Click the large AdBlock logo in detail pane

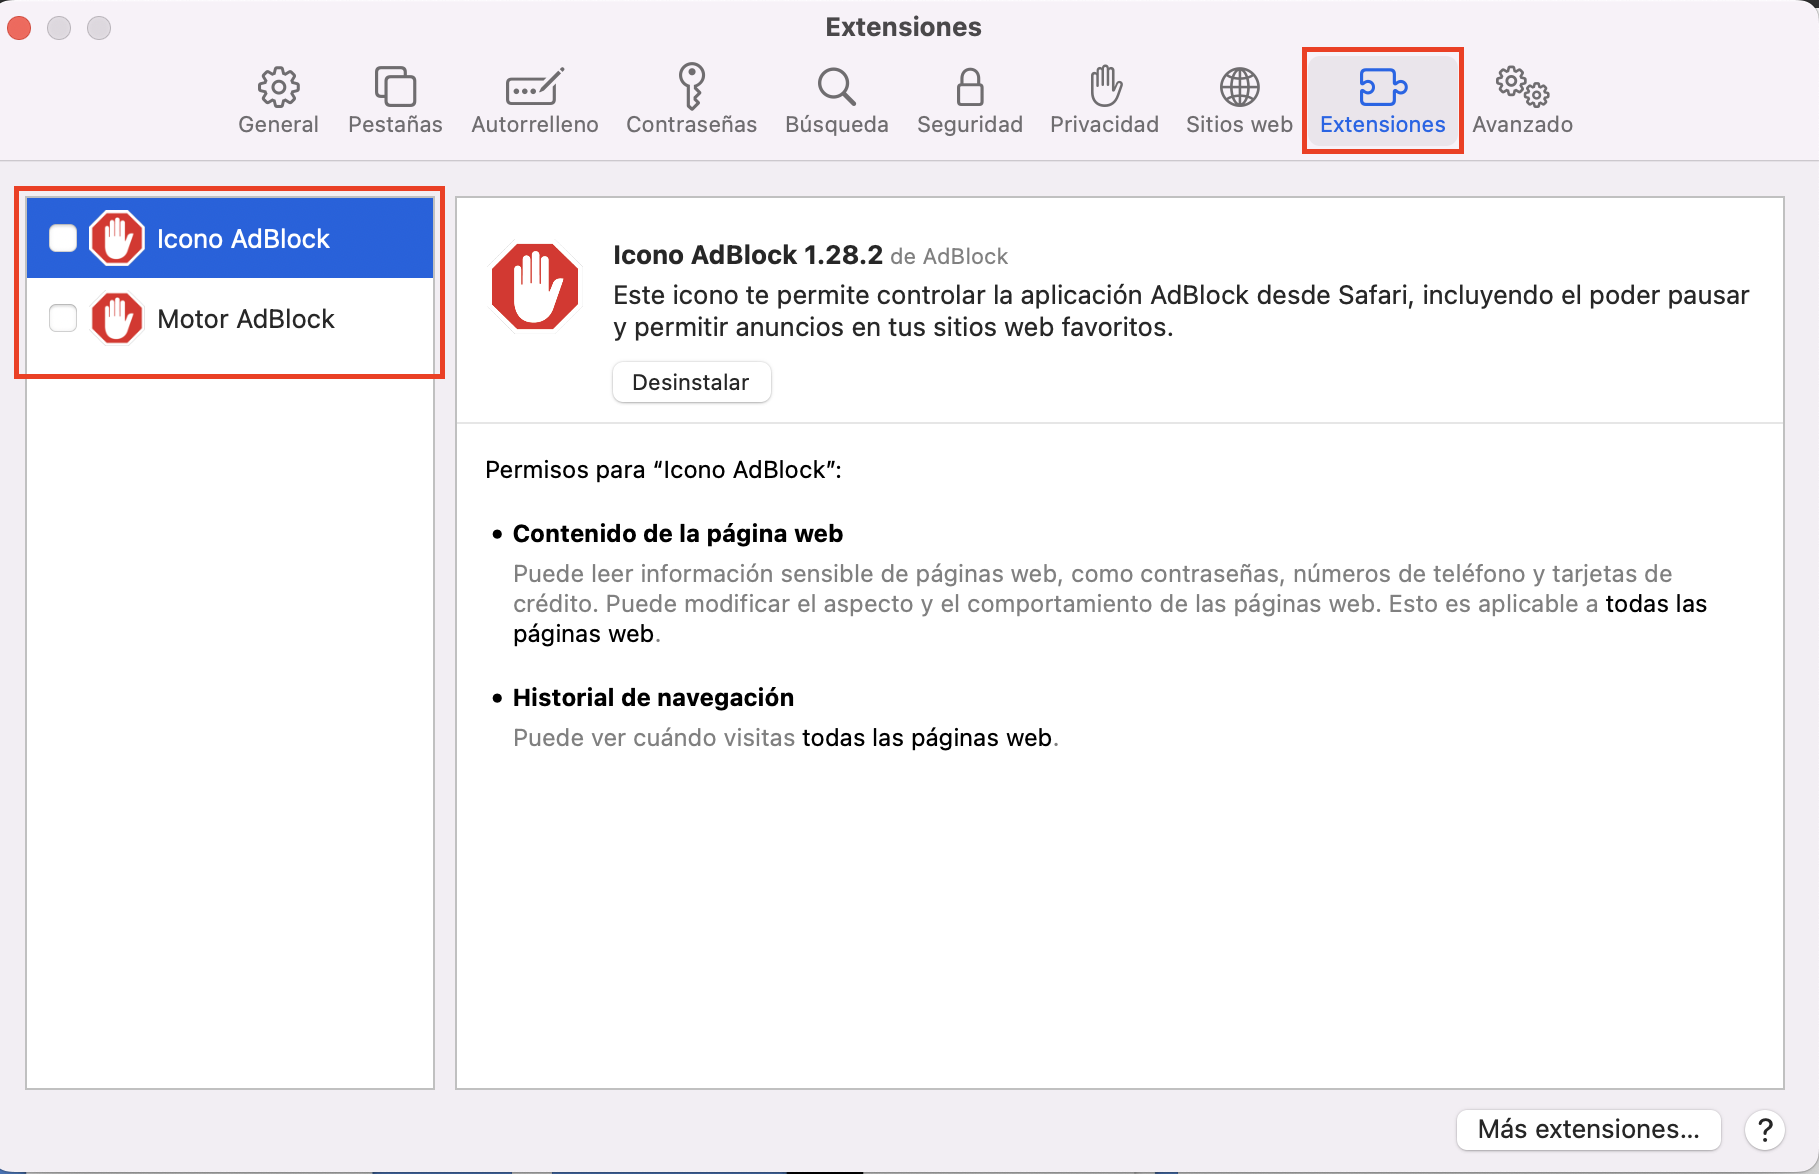click(x=535, y=286)
